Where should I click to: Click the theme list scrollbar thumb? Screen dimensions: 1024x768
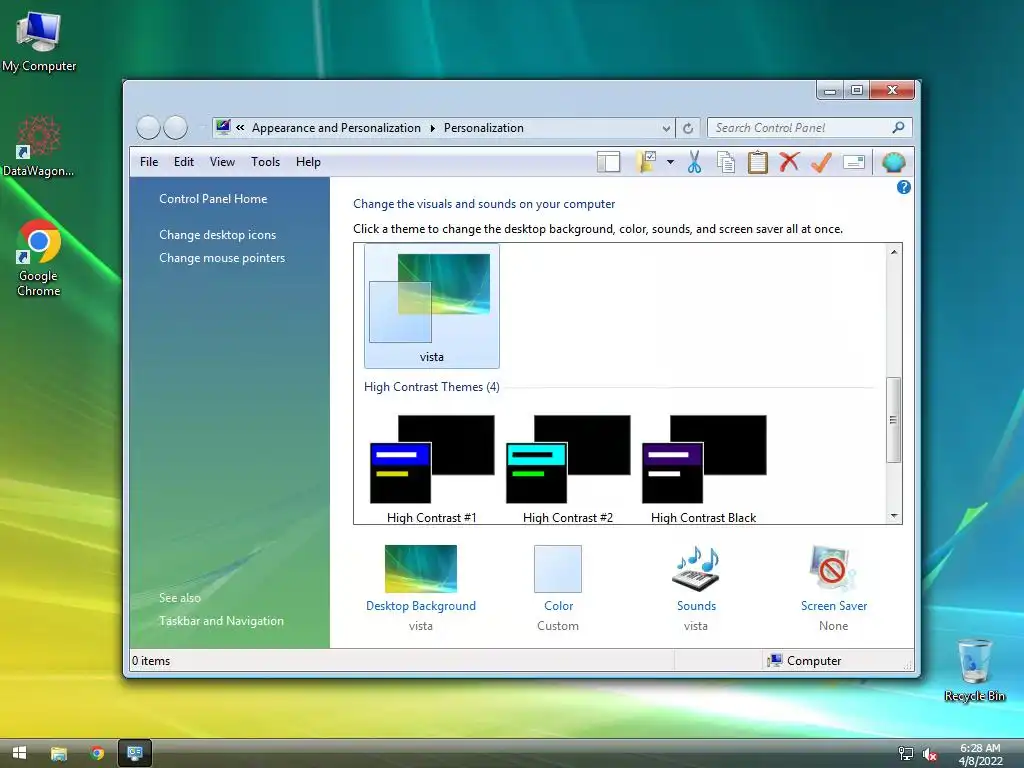pos(894,420)
